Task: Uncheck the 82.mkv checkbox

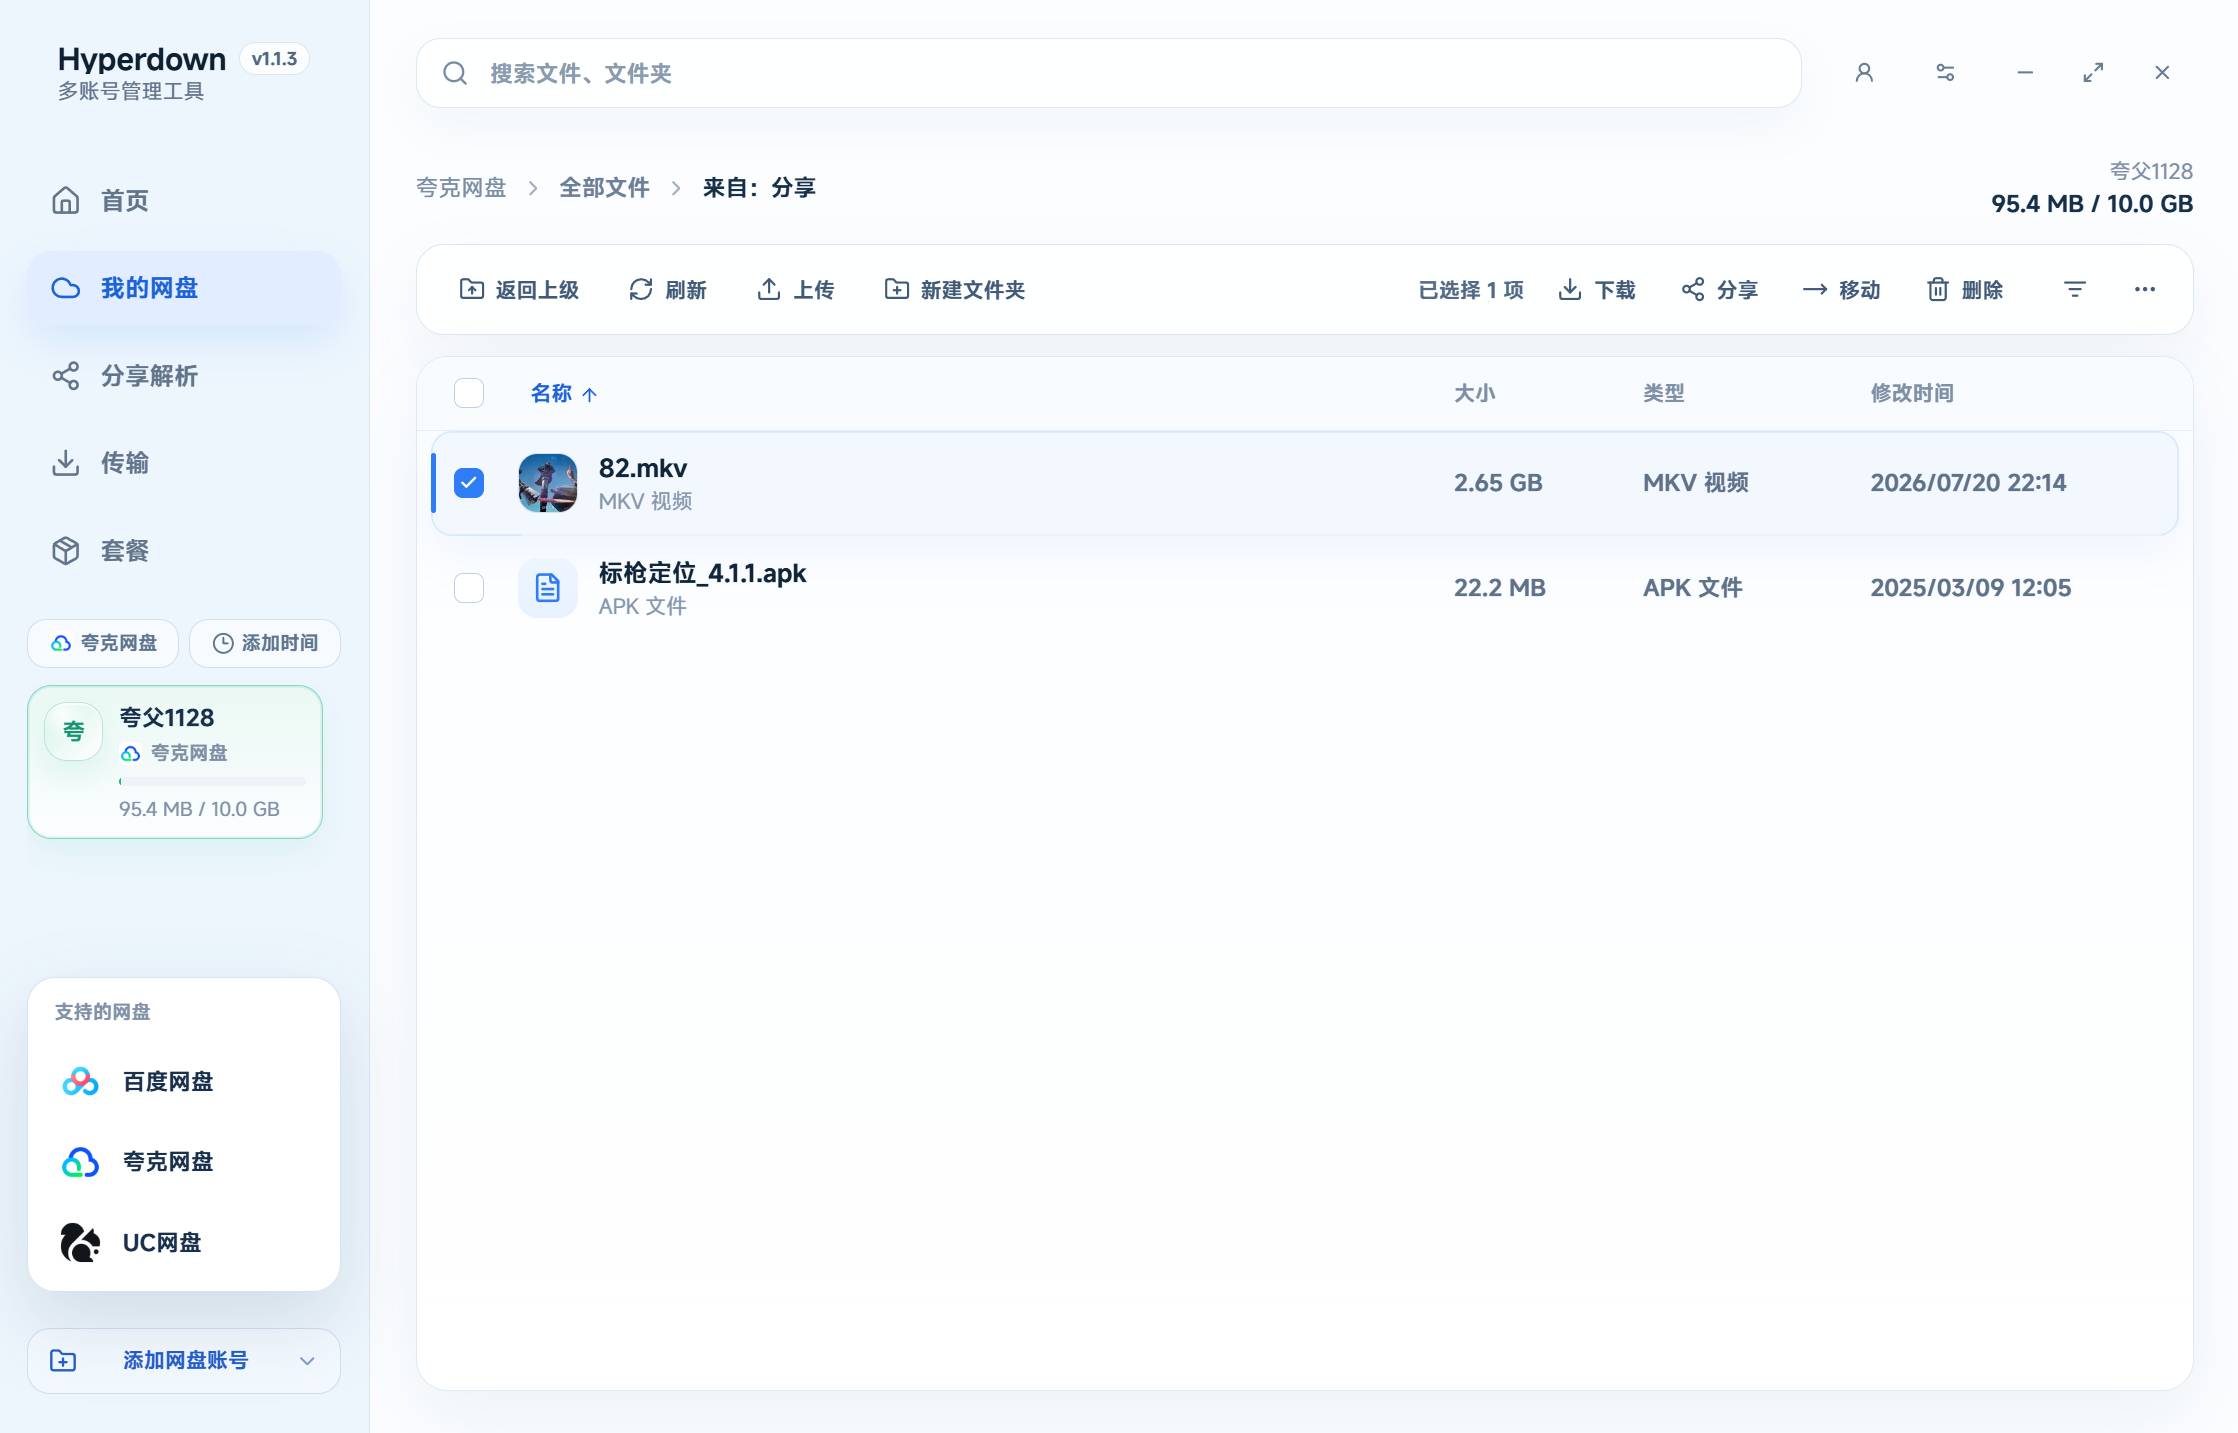Action: (x=469, y=483)
